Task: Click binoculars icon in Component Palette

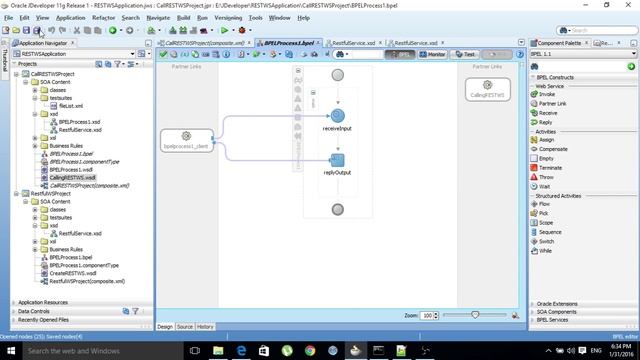Action: coord(535,66)
